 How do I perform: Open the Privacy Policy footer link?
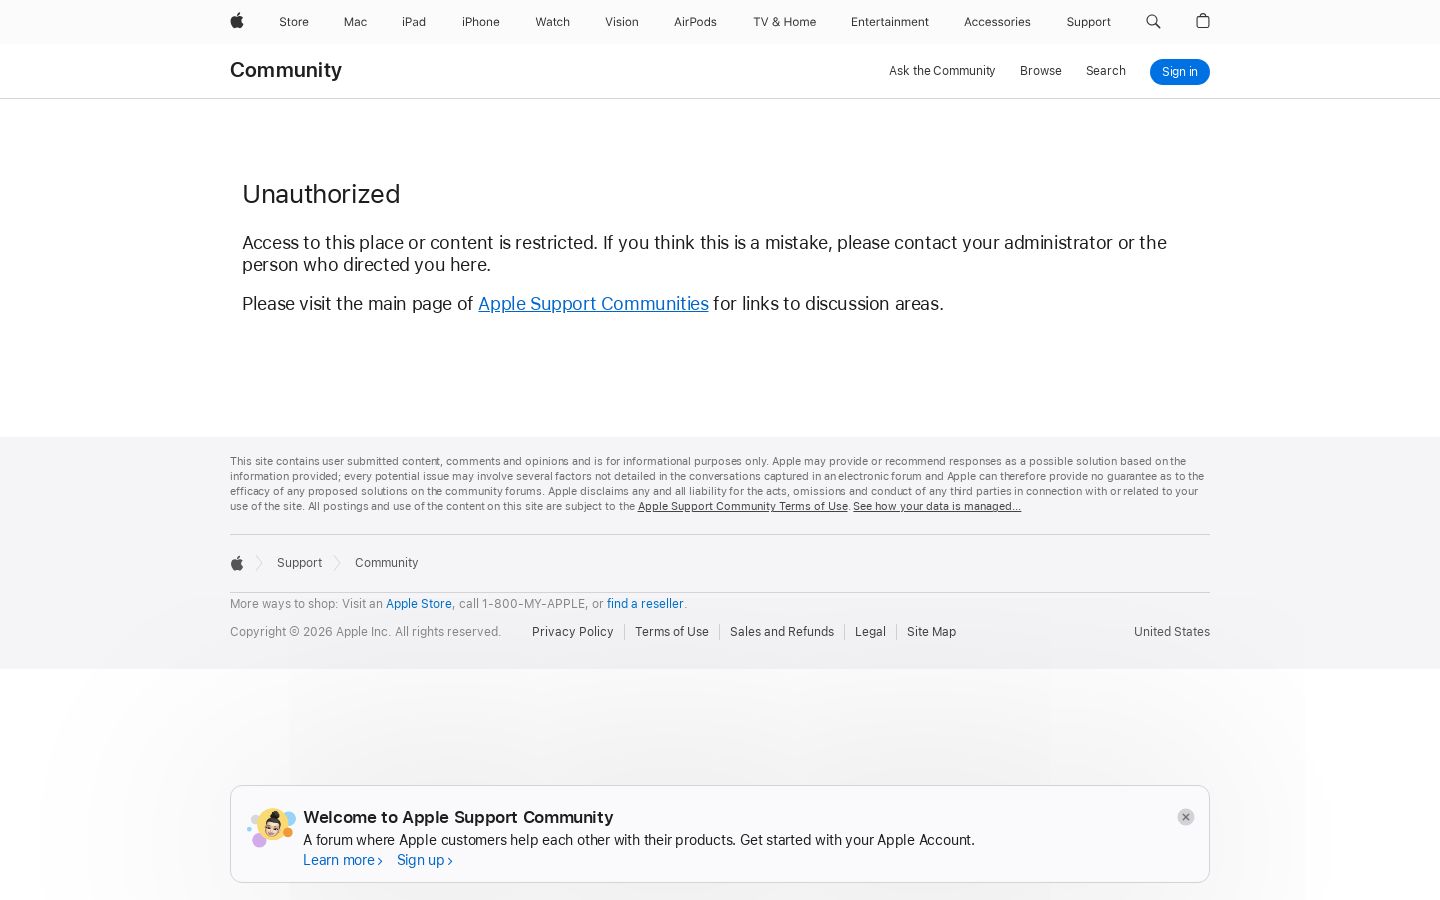click(x=573, y=632)
